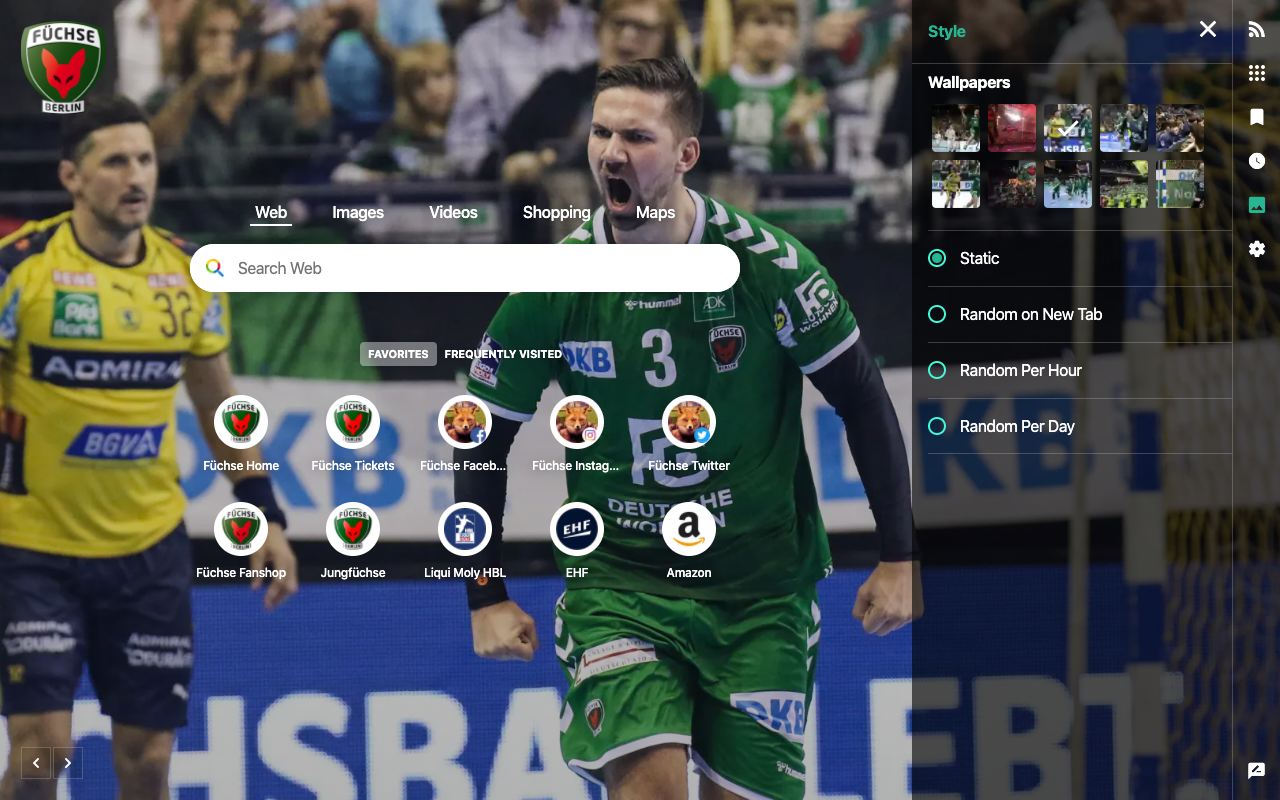1280x800 pixels.
Task: Open Amazon shortcut
Action: pos(689,529)
